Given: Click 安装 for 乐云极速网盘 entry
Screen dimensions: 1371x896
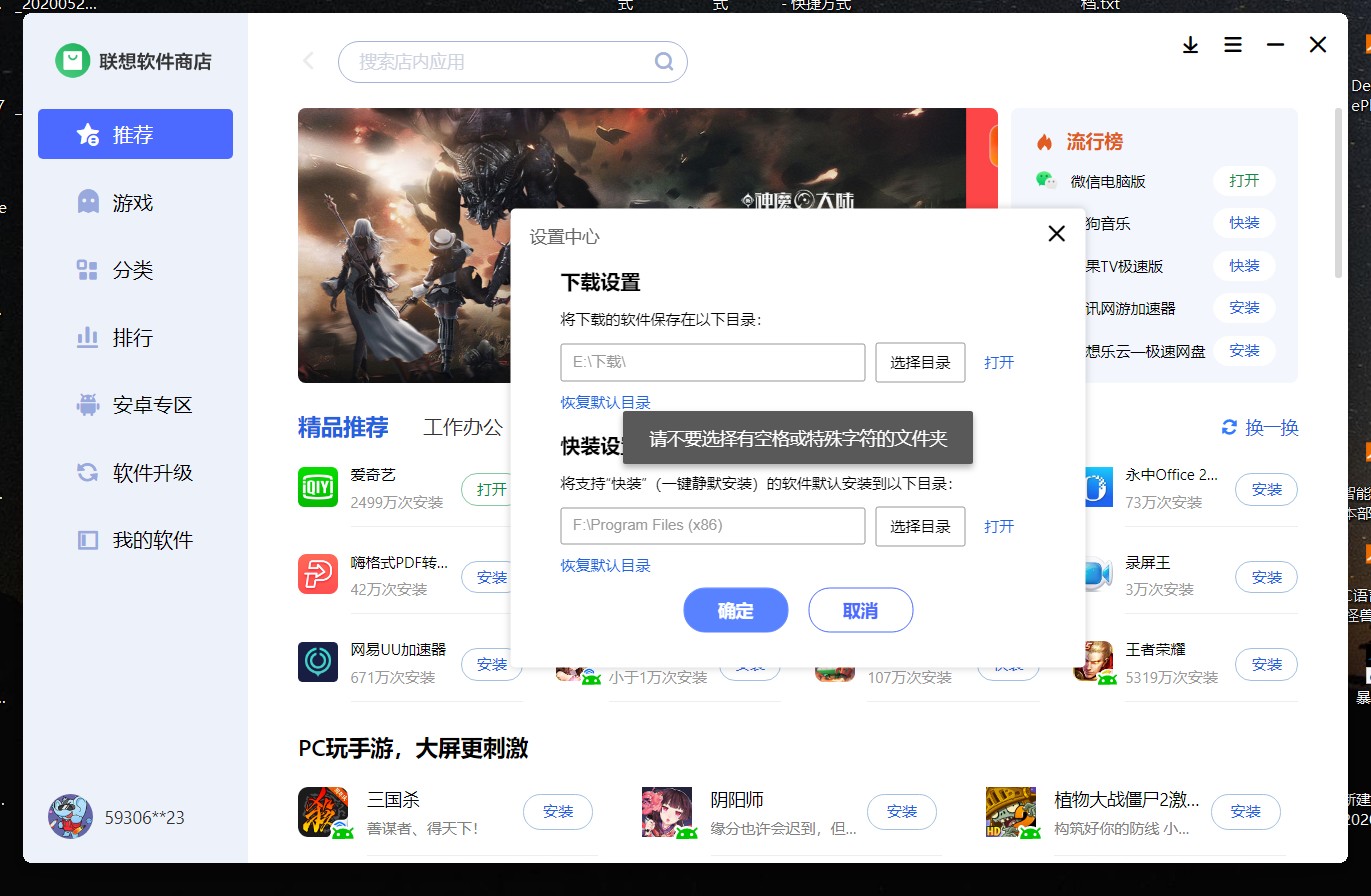Looking at the screenshot, I should pyautogui.click(x=1245, y=351).
